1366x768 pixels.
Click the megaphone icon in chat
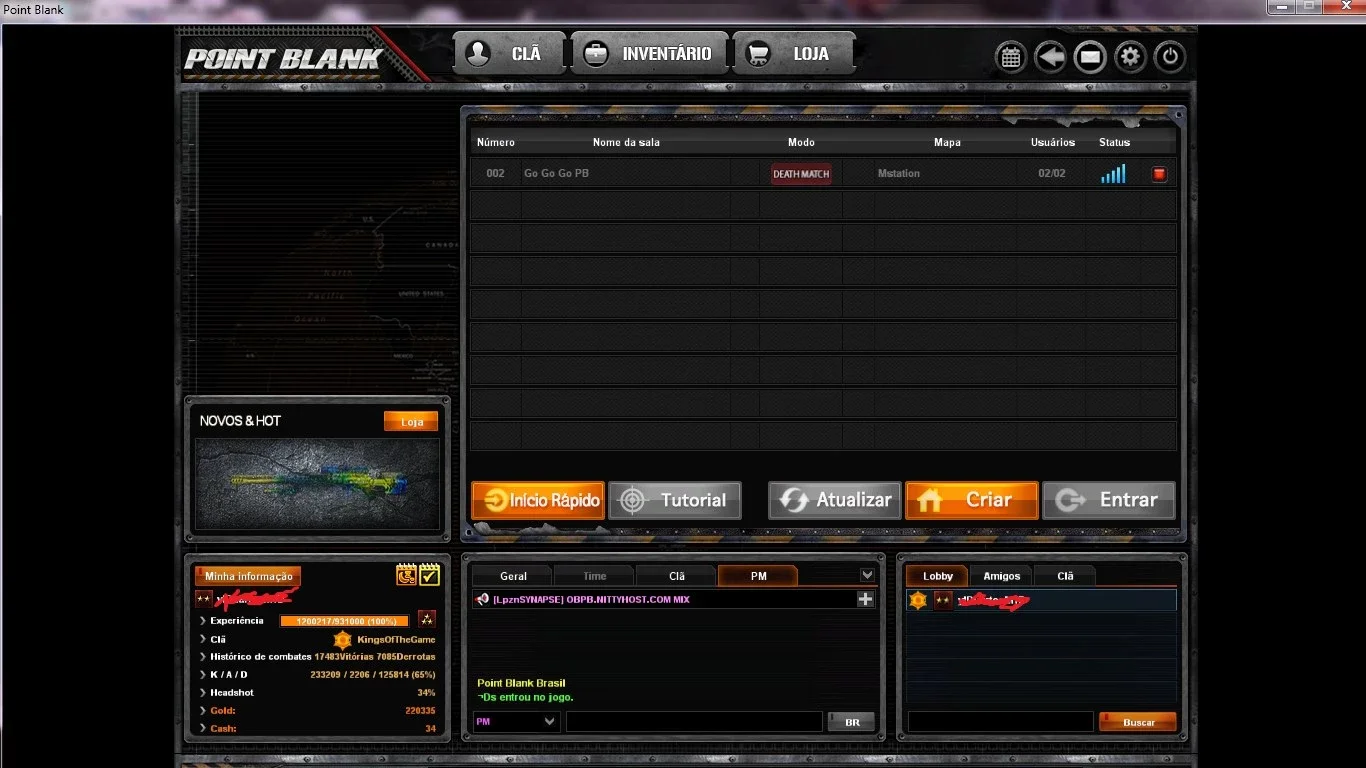click(483, 599)
